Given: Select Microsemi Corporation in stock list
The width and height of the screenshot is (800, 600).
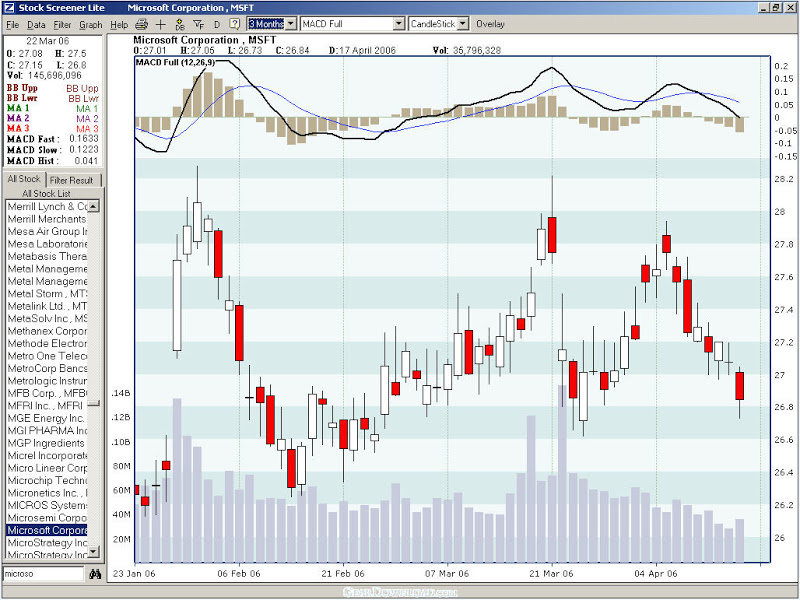Looking at the screenshot, I should 47,518.
